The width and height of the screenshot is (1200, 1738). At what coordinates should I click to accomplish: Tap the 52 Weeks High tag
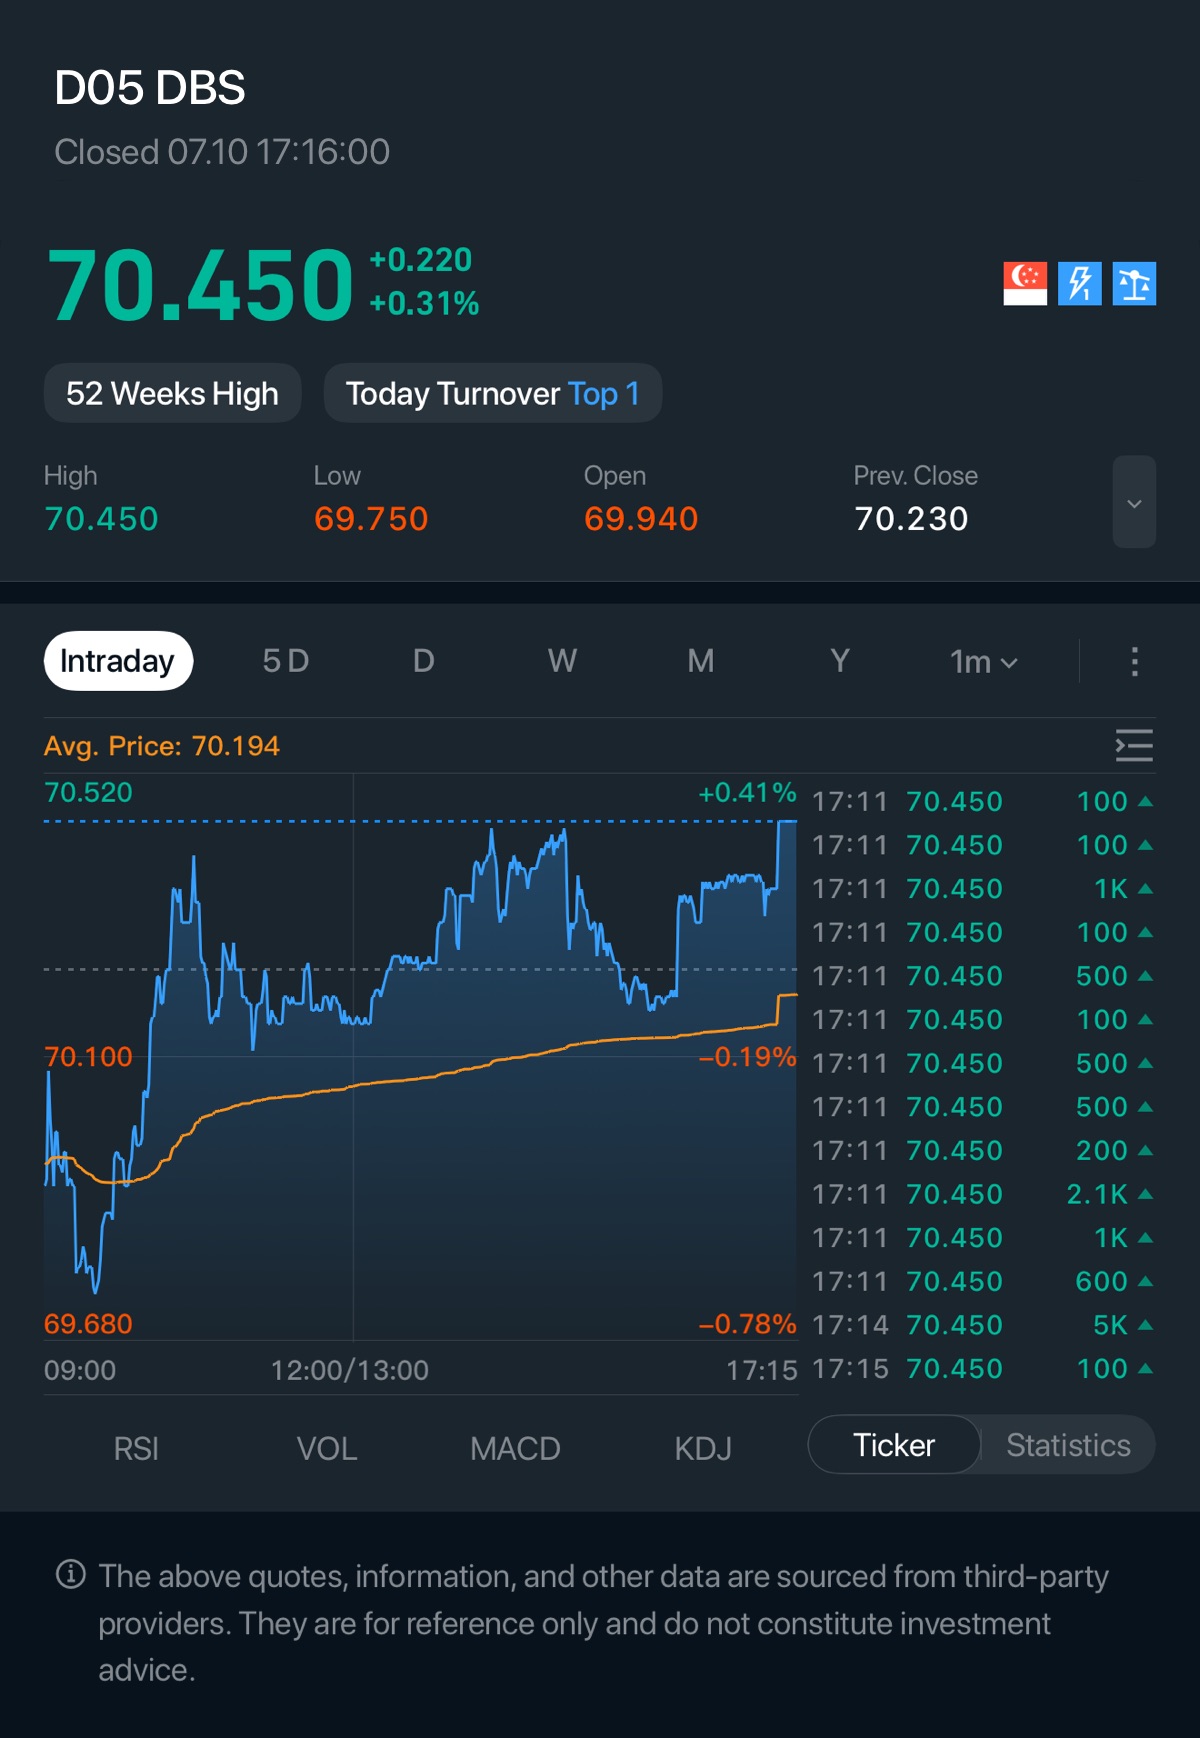(172, 393)
